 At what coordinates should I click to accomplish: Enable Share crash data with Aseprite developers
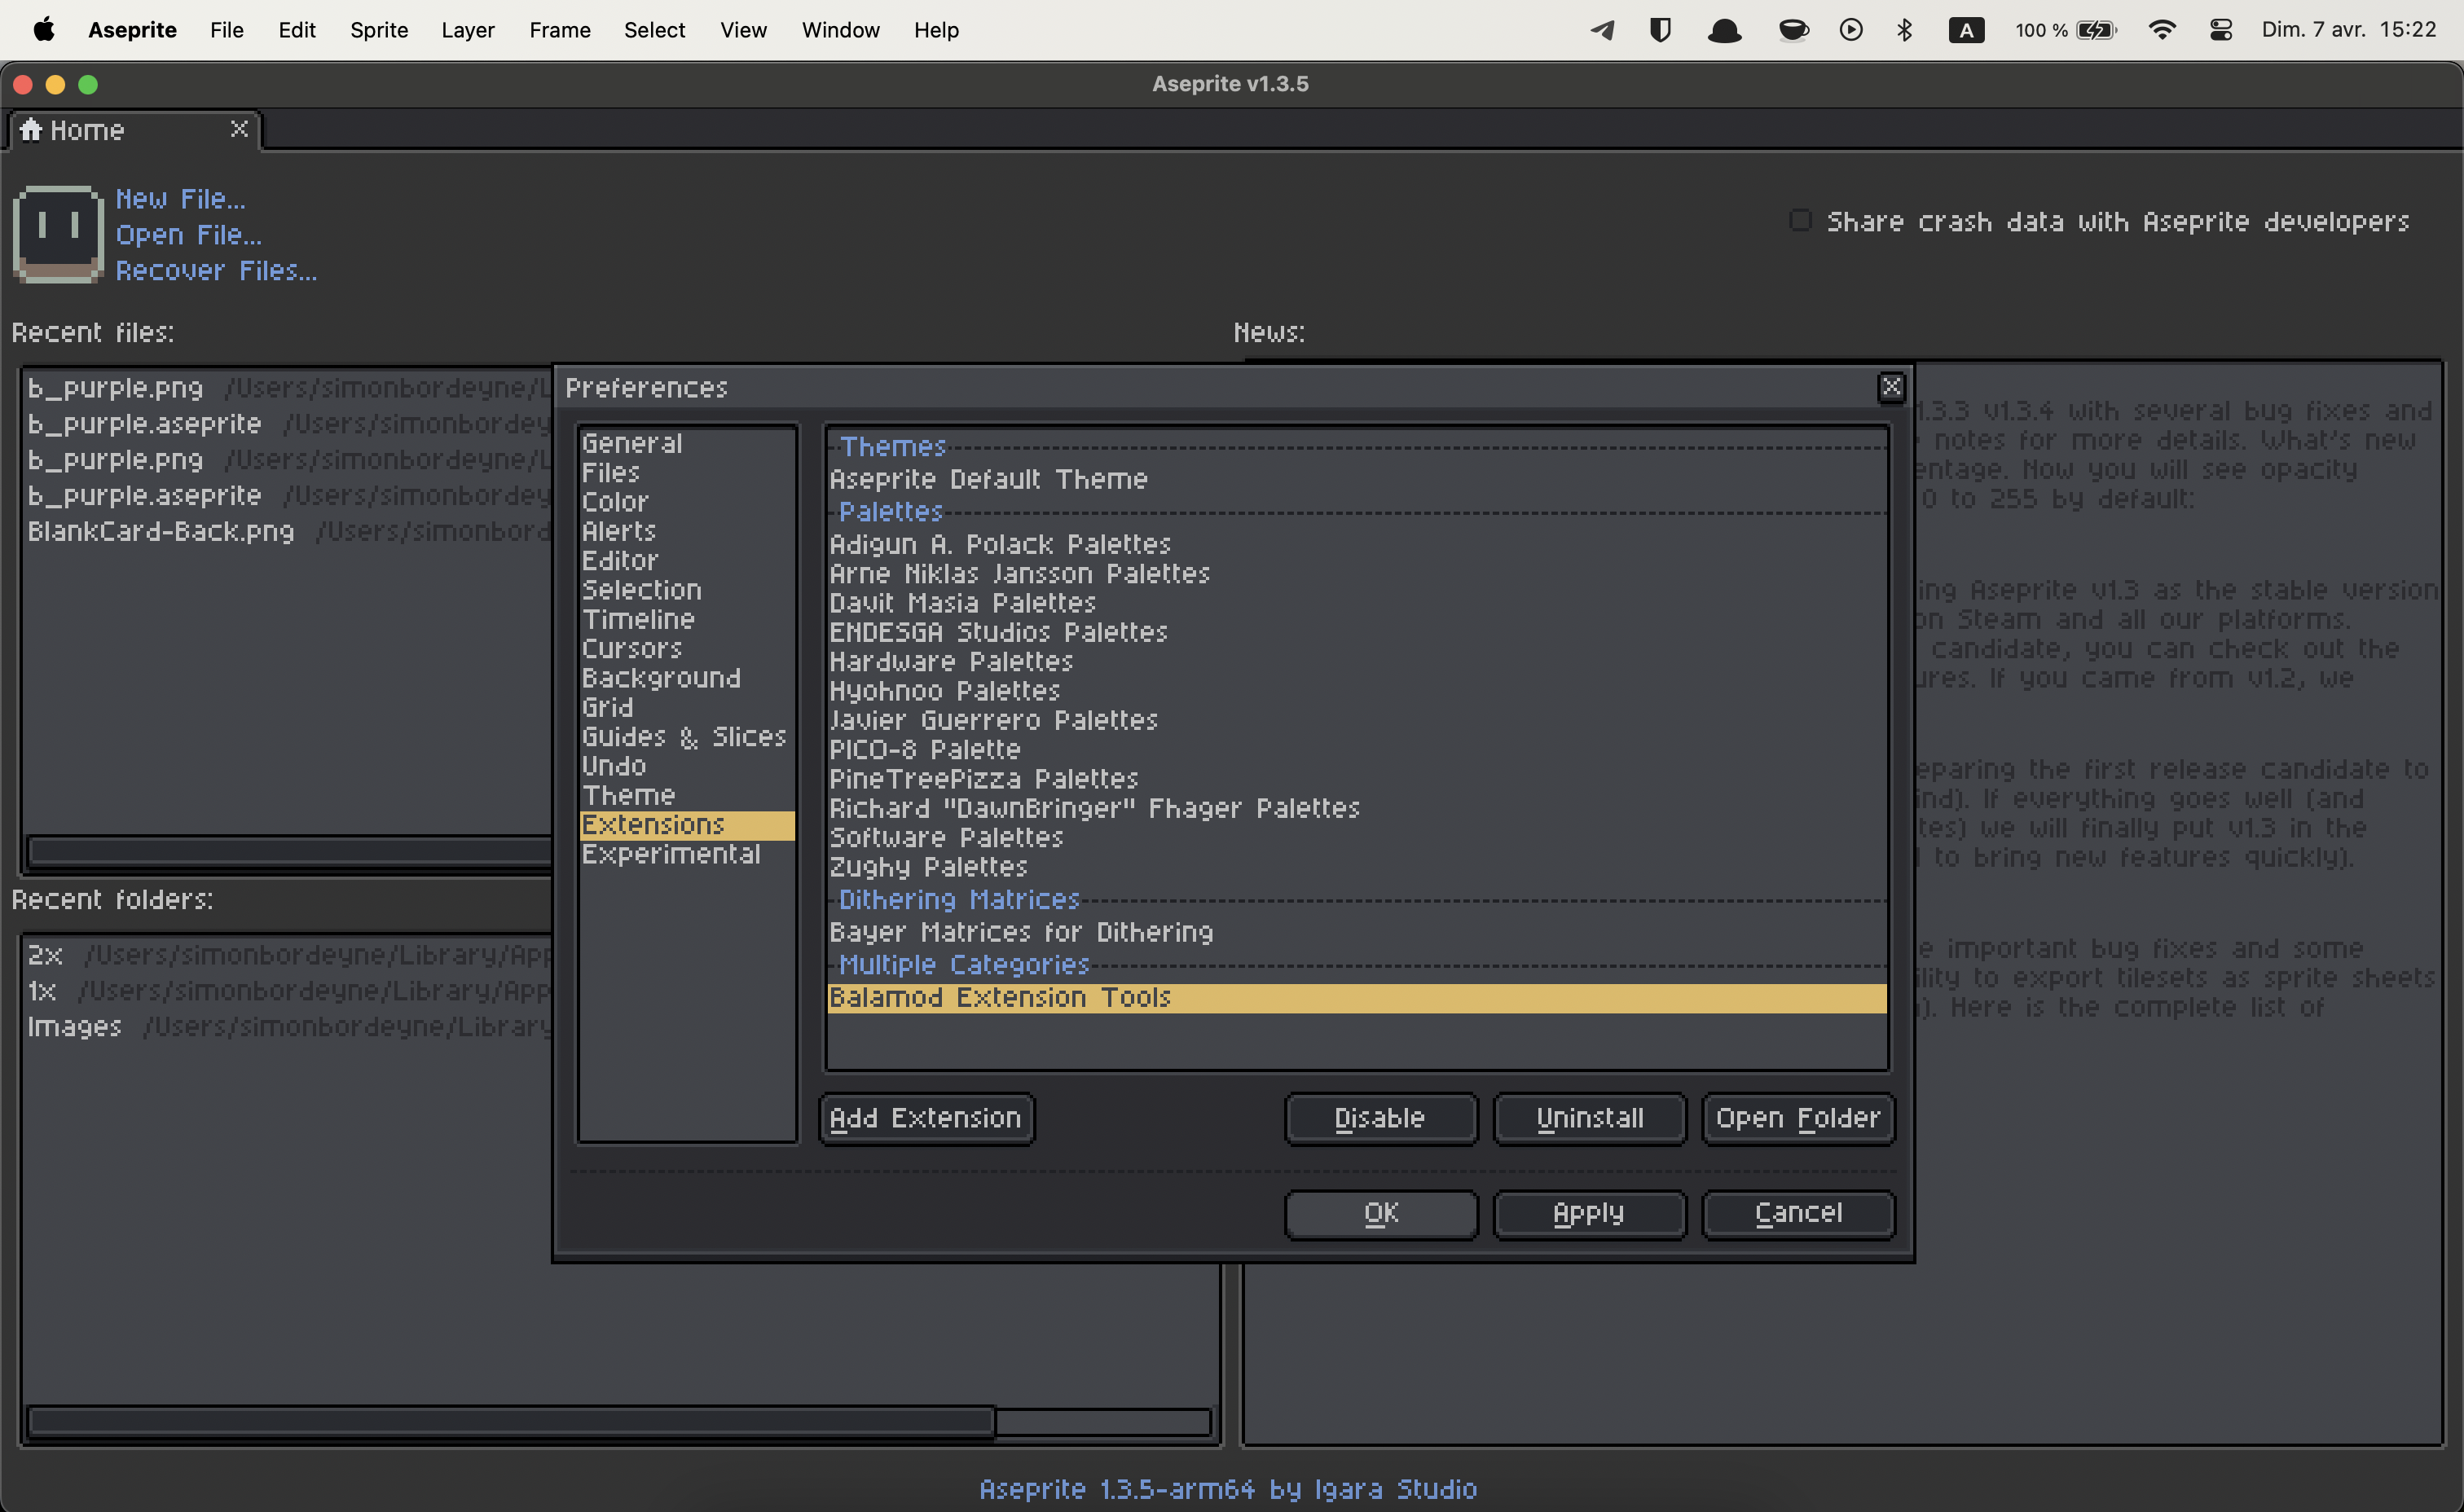click(x=1800, y=220)
